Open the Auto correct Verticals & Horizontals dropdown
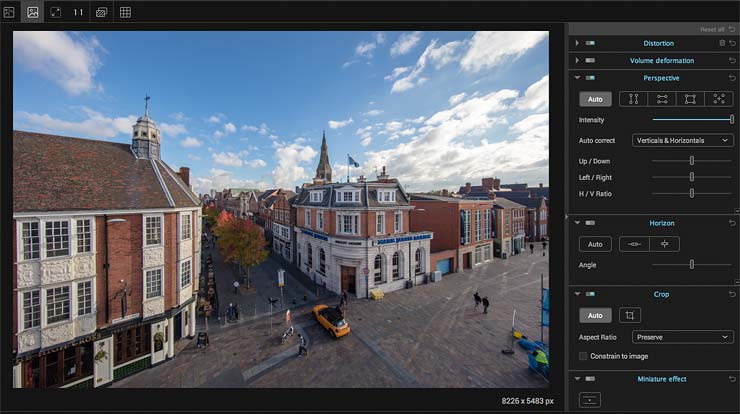740x414 pixels. (682, 140)
